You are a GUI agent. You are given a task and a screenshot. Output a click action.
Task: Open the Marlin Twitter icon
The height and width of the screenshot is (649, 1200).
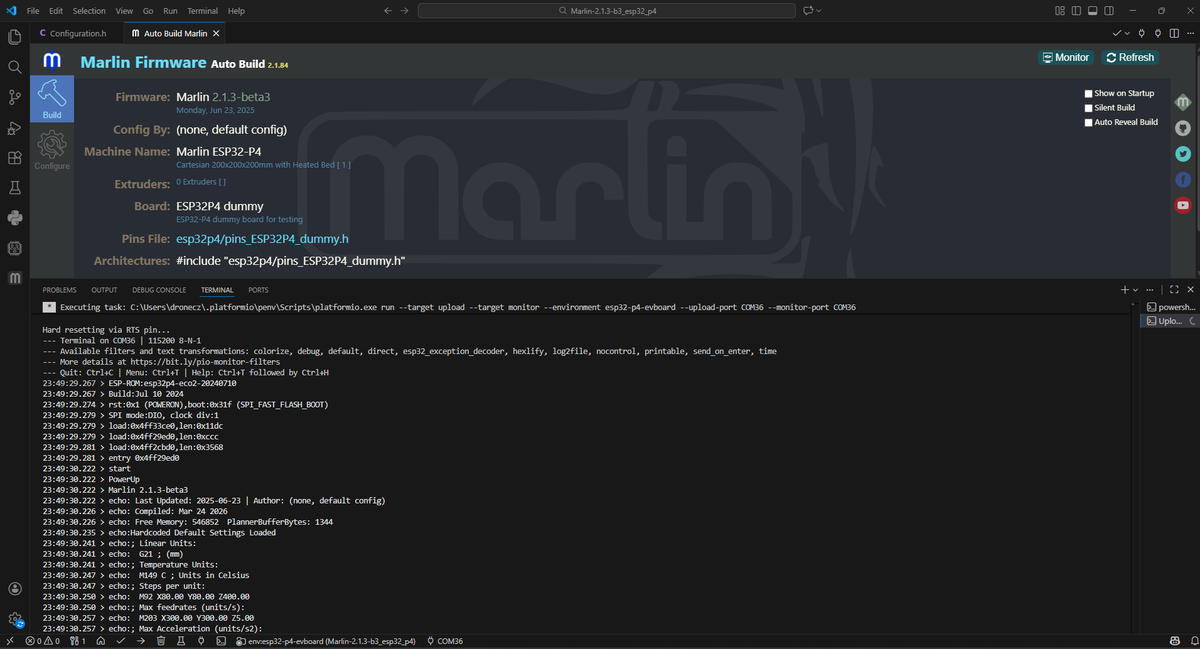tap(1183, 154)
